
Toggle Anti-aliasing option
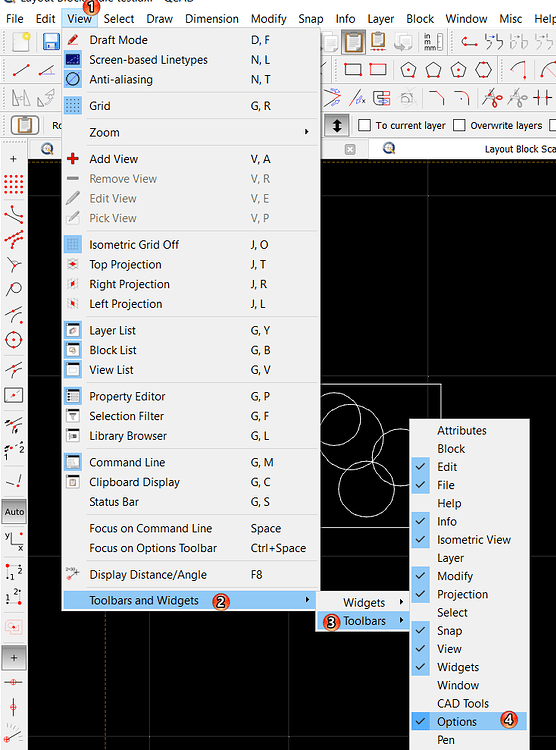point(191,79)
